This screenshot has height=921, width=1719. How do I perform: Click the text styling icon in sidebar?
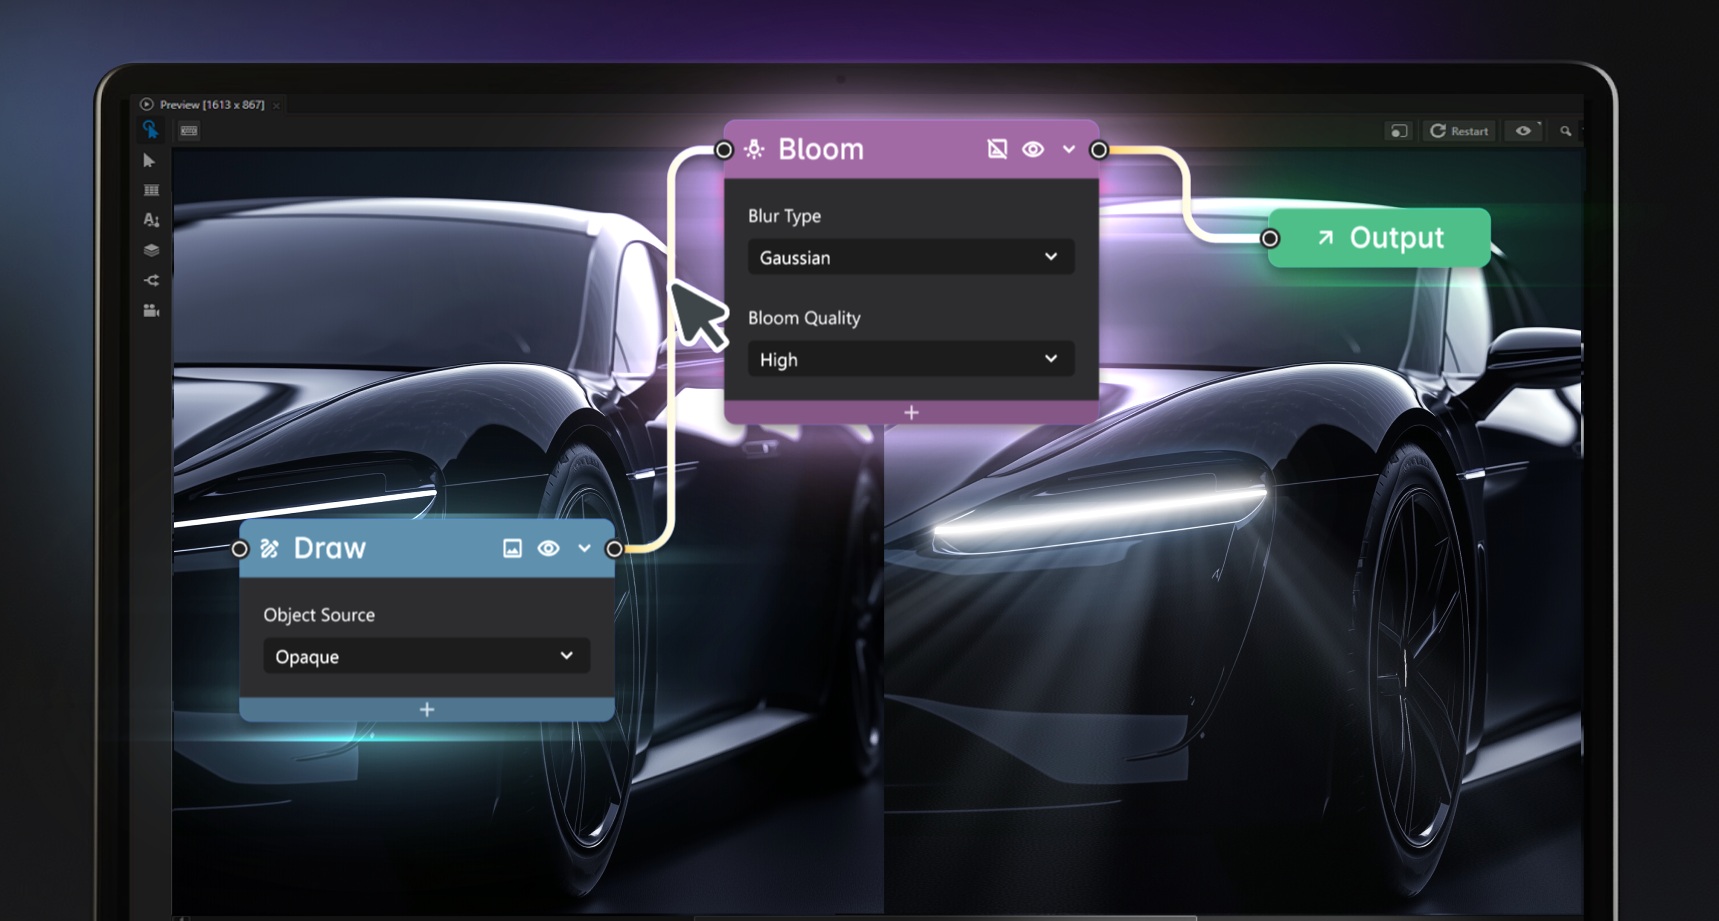pyautogui.click(x=151, y=219)
